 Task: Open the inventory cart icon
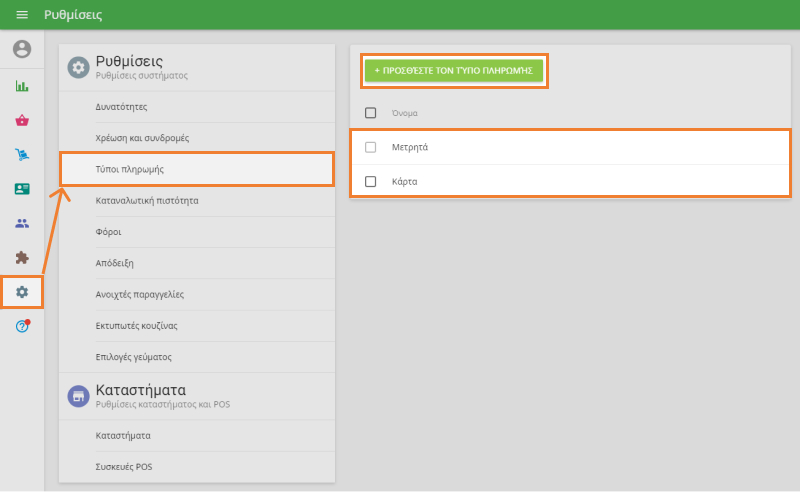click(x=22, y=154)
